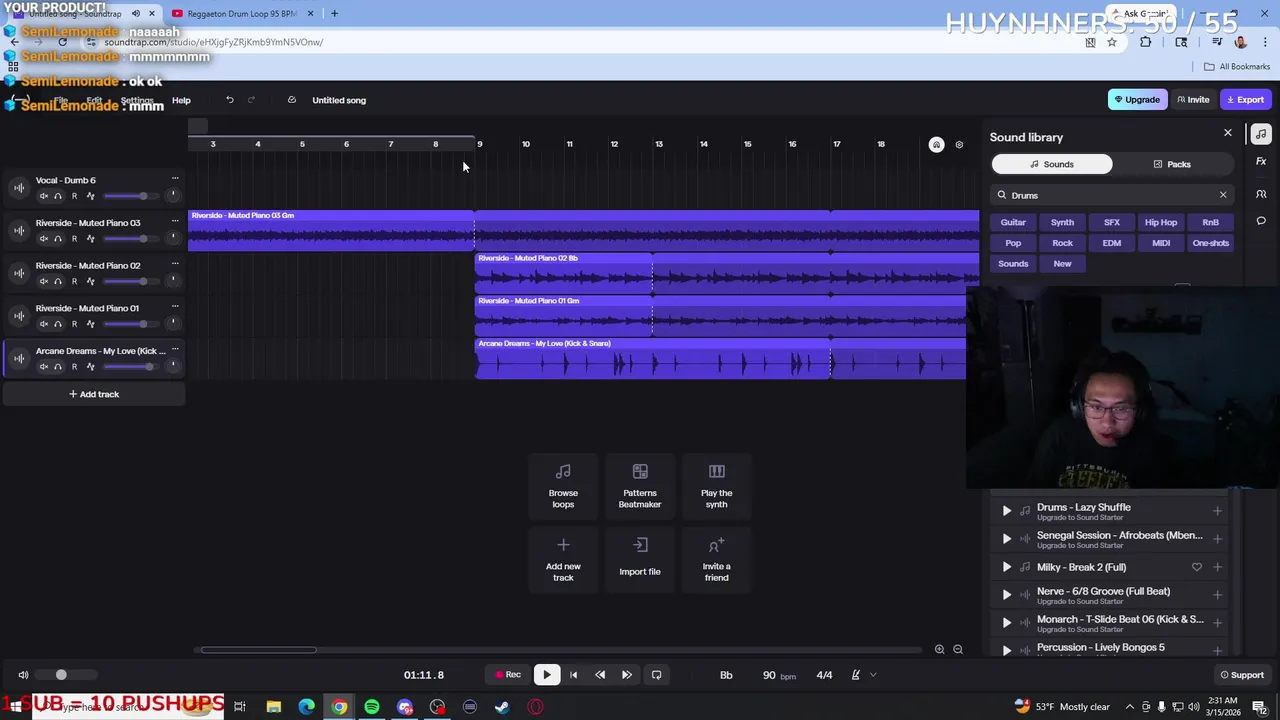Click the timeline snap magnet icon
This screenshot has width=1280, height=720.
936,145
